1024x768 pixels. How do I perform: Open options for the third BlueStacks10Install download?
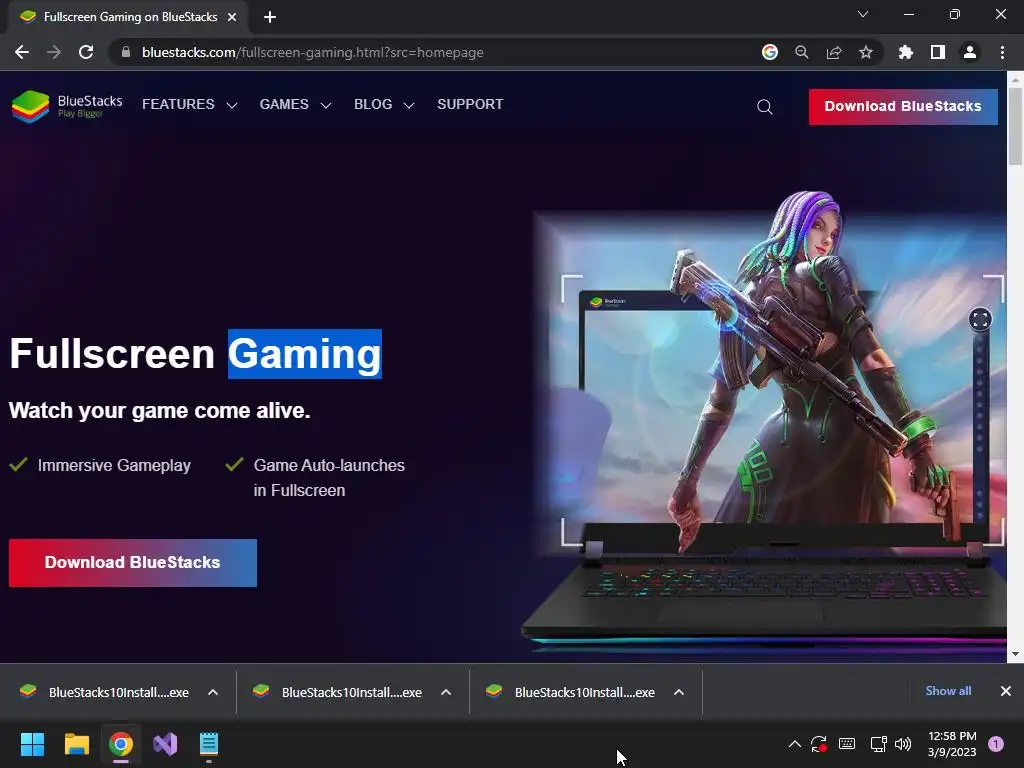click(x=679, y=692)
